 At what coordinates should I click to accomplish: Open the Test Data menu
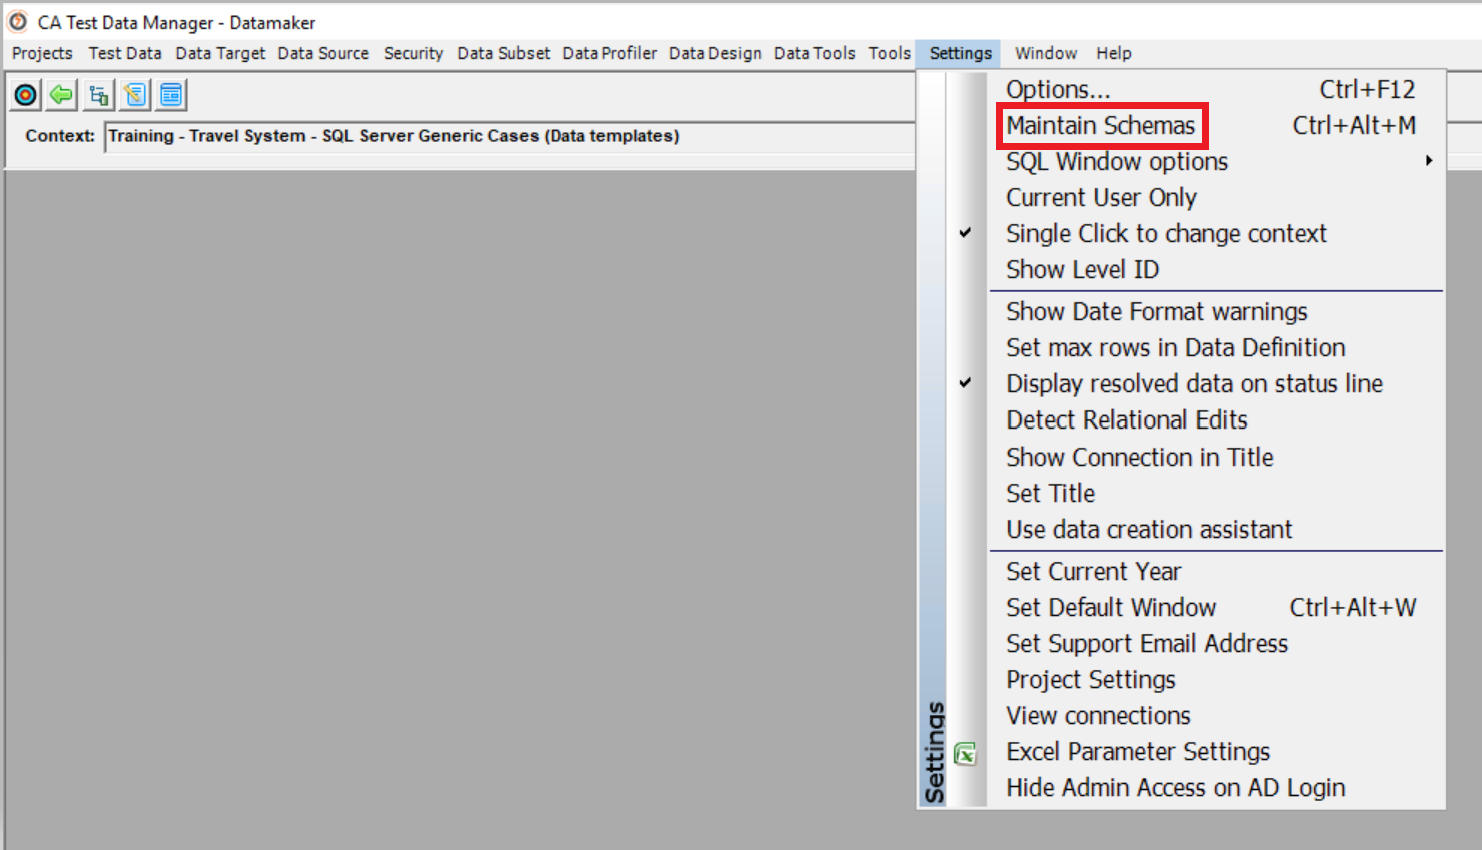point(125,53)
